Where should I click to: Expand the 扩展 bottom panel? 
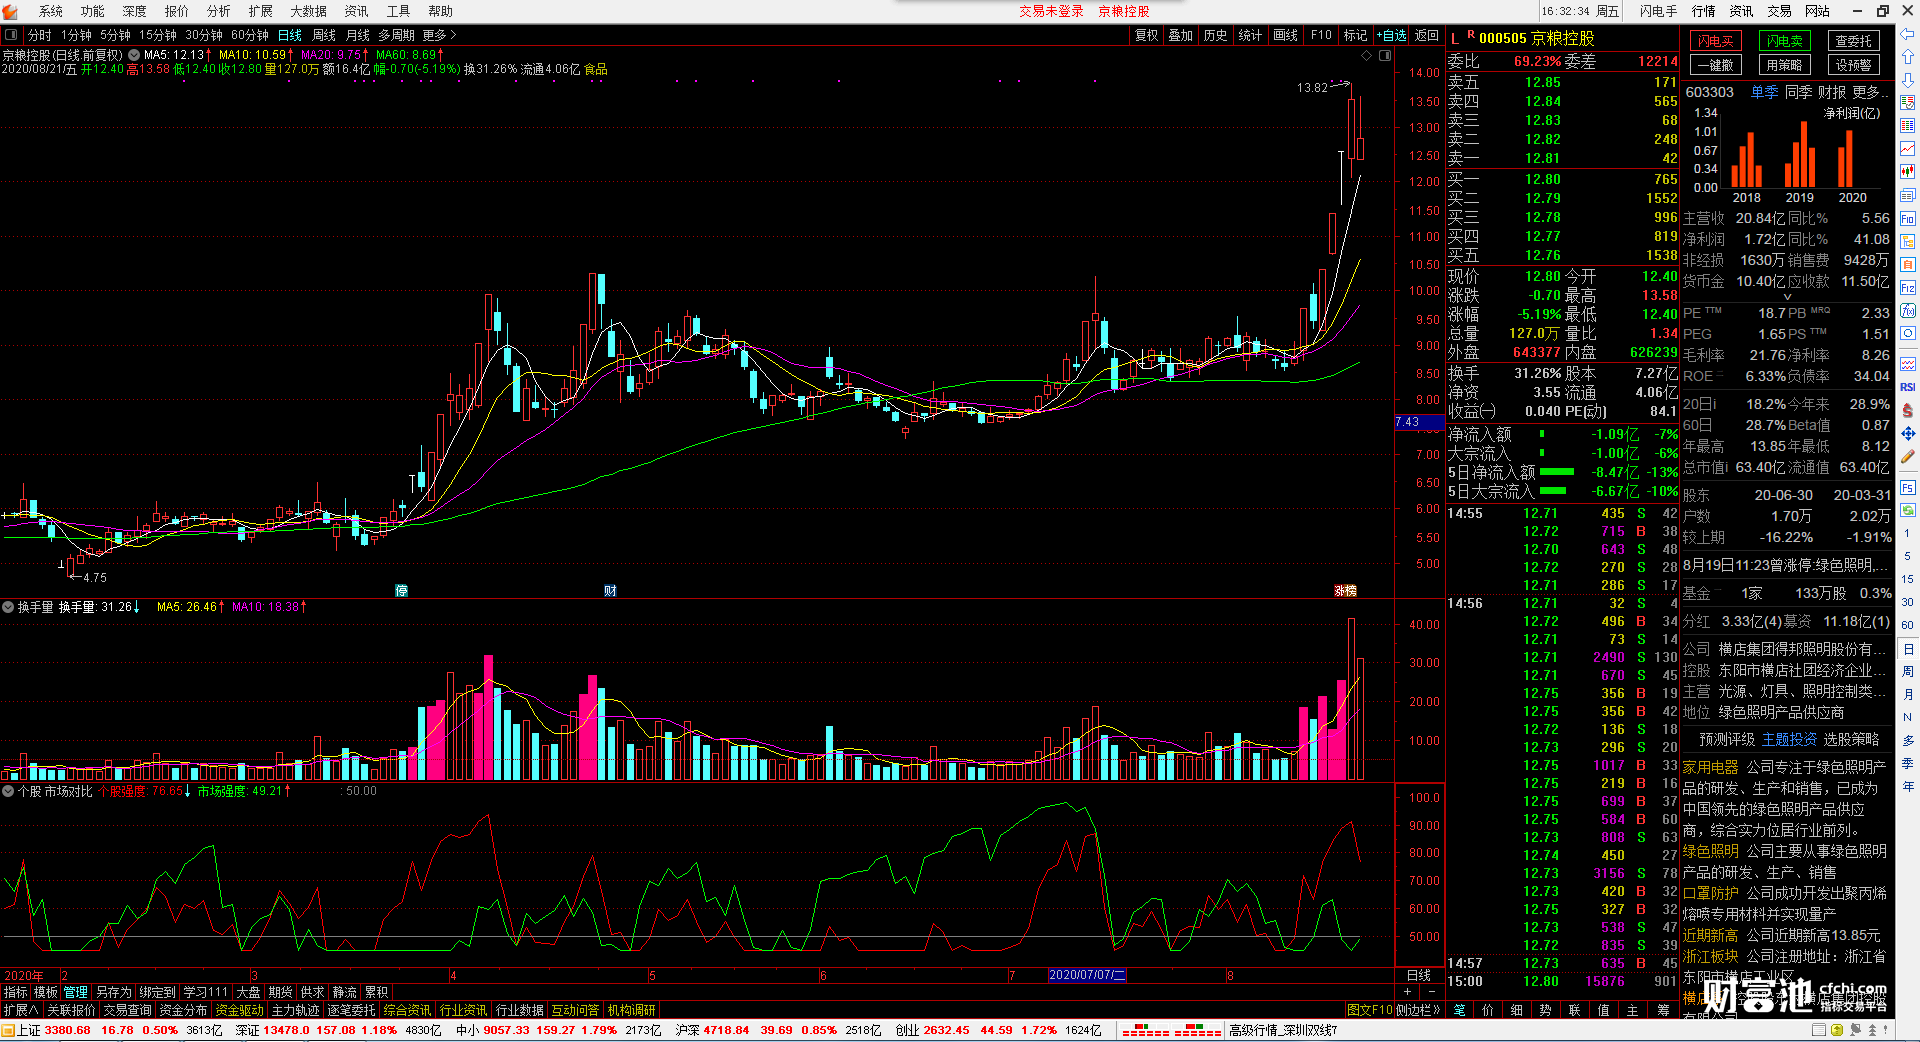tap(21, 1010)
